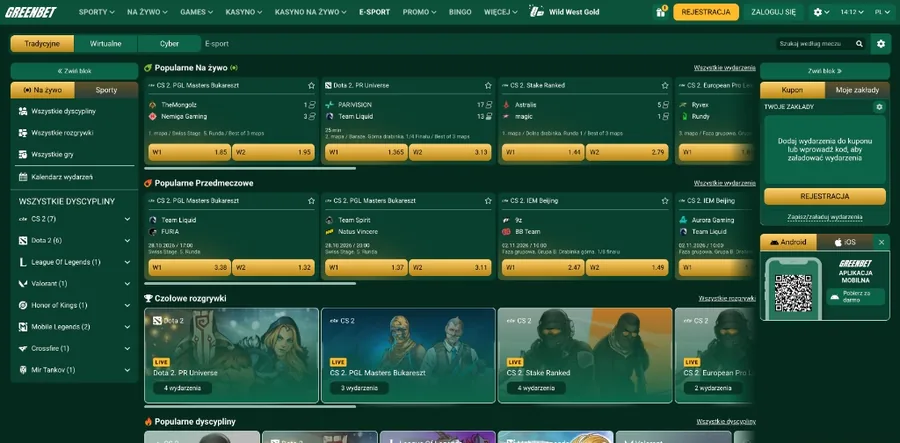
Task: Star the 9z vs BB Team match
Action: point(665,201)
